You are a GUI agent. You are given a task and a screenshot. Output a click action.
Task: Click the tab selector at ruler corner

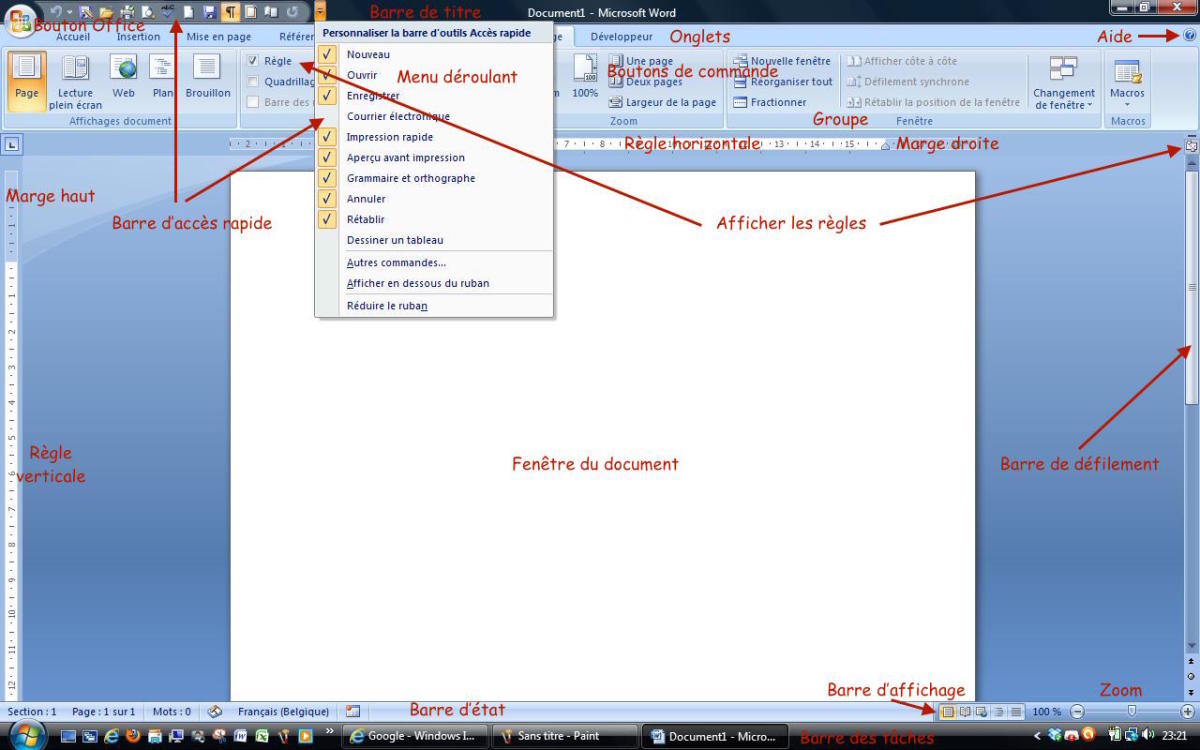click(13, 145)
